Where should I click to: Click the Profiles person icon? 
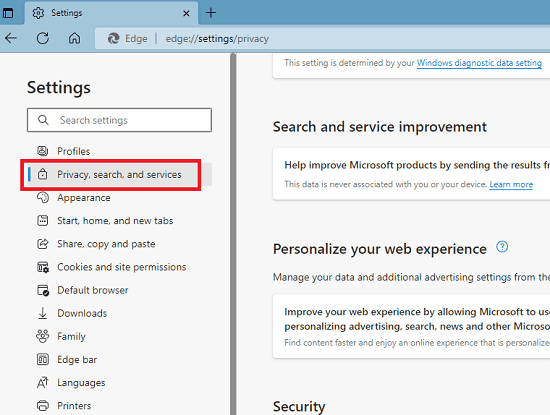(42, 151)
